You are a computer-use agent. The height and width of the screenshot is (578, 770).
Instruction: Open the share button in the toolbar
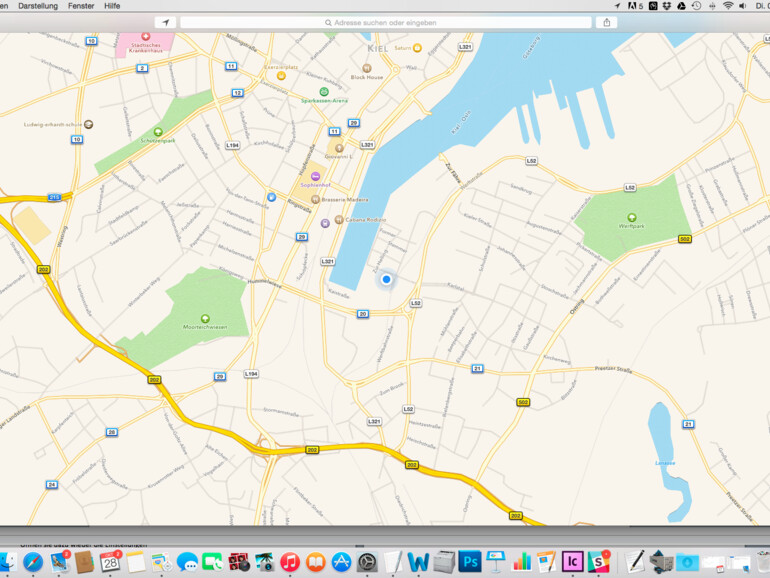click(x=606, y=22)
